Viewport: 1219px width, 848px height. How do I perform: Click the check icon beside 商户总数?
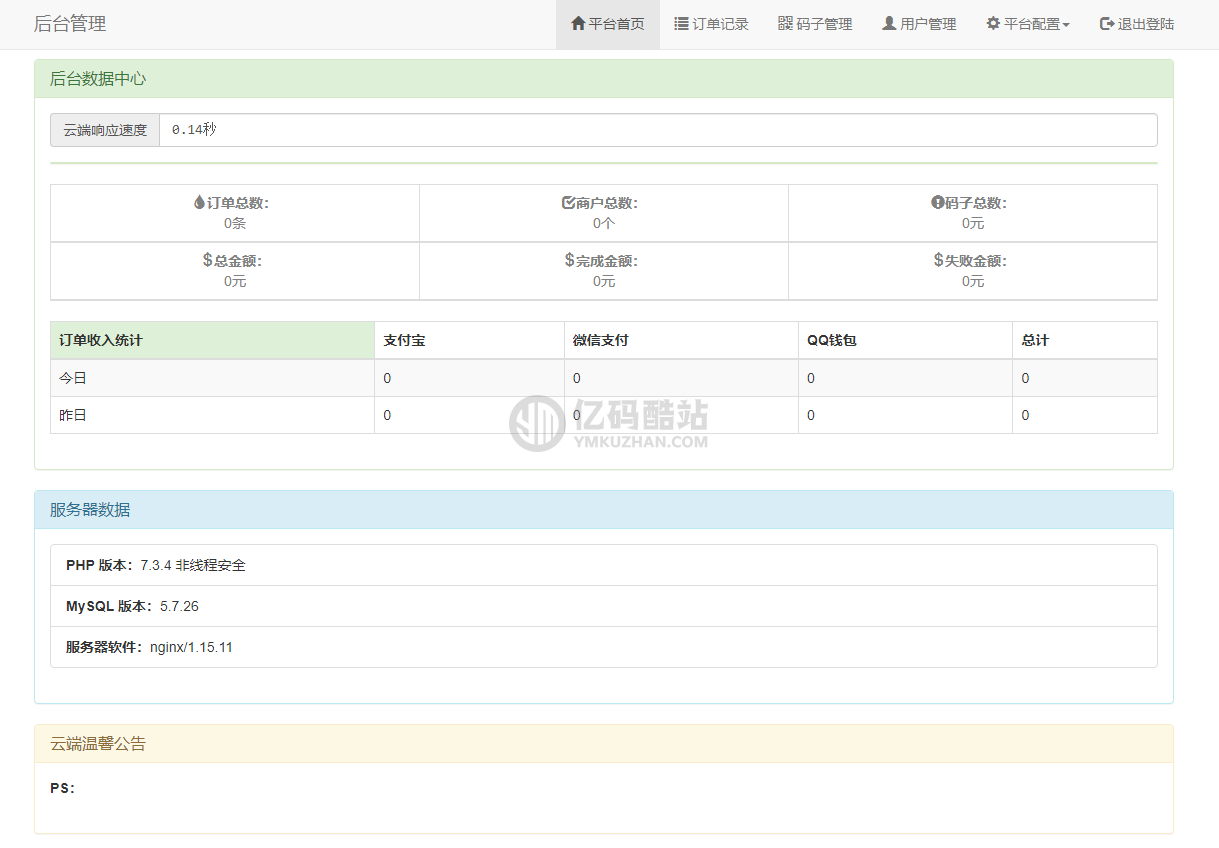pos(568,202)
